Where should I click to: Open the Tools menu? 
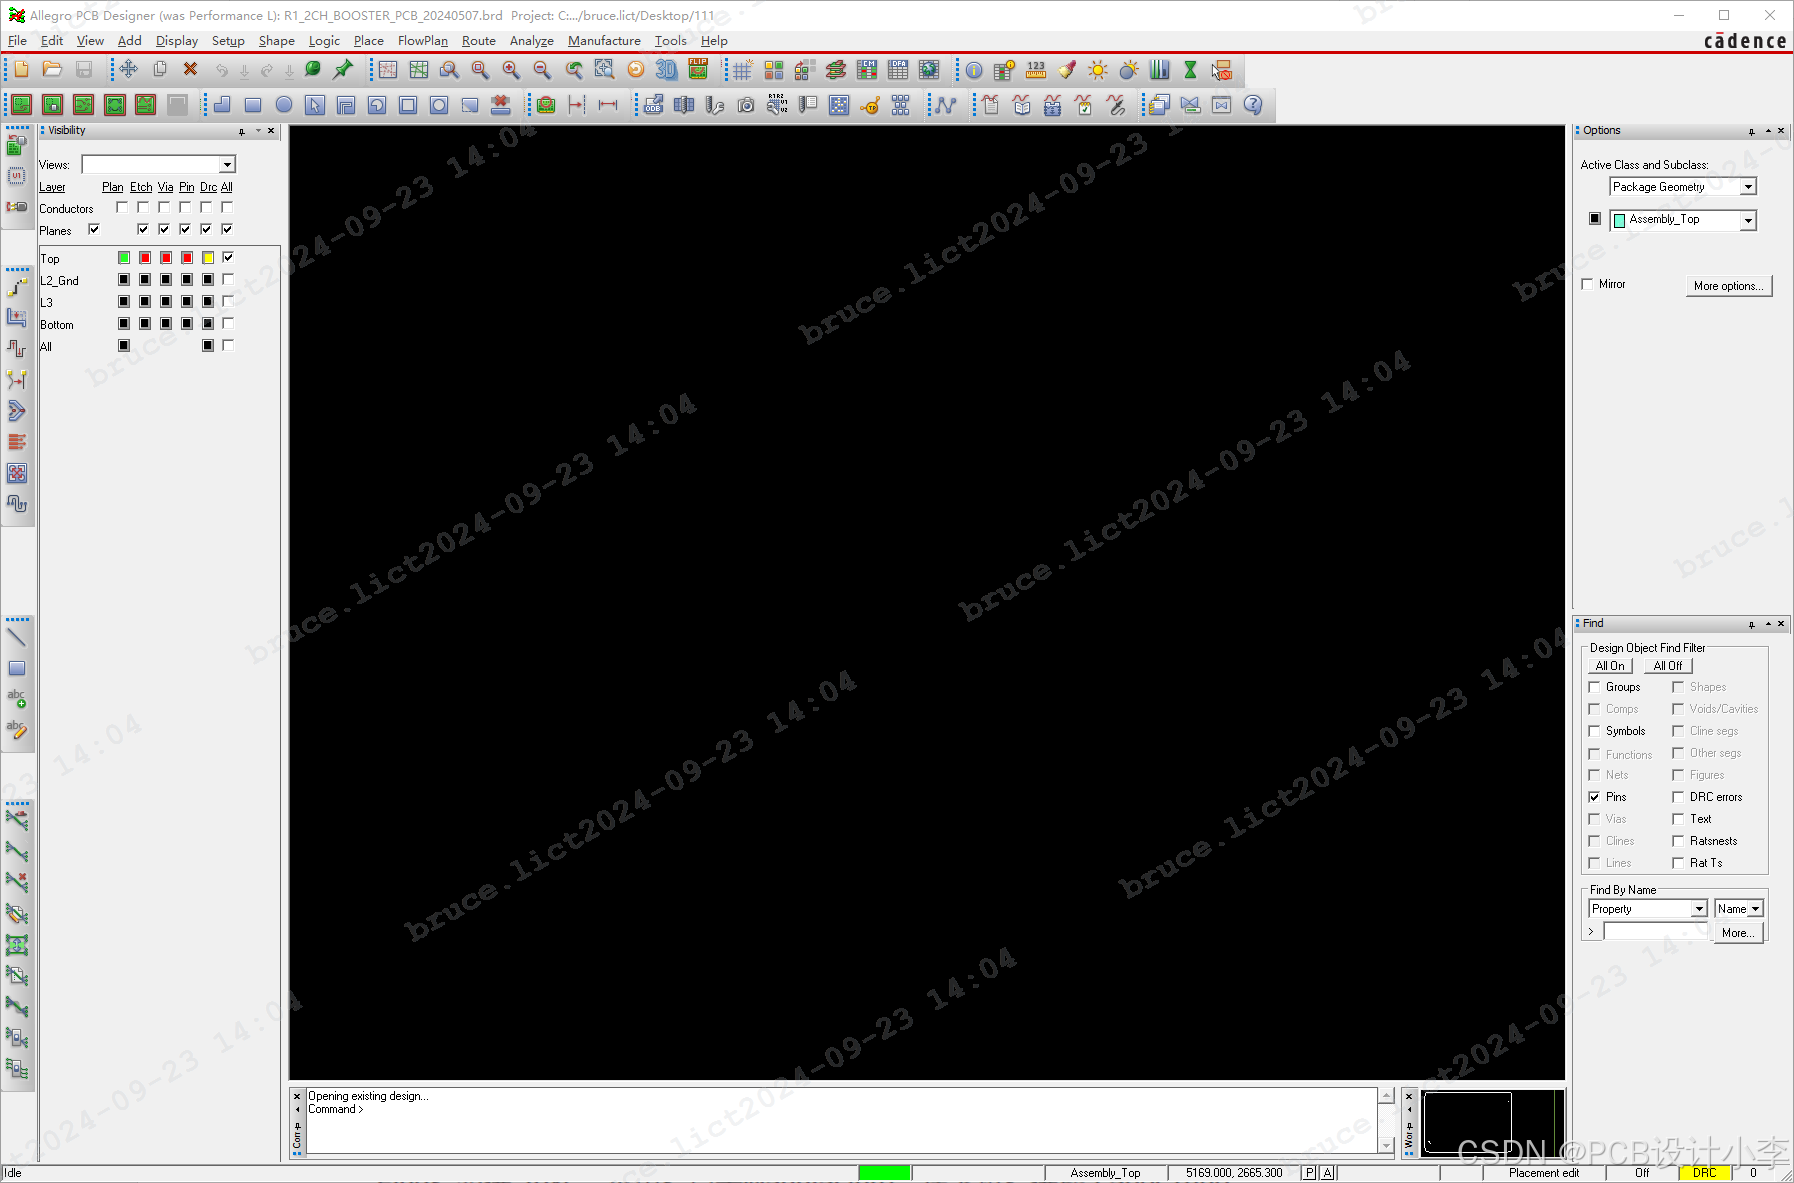670,41
